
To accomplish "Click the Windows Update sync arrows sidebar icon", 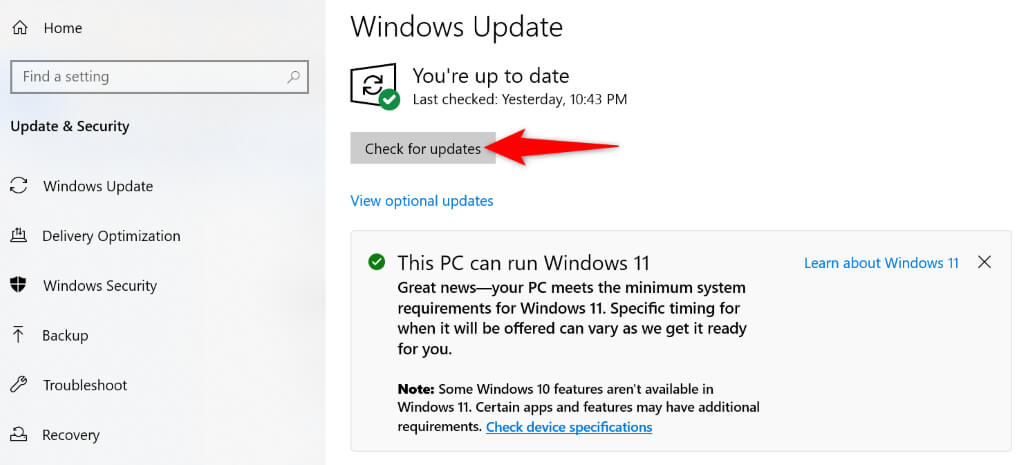I will click(19, 186).
